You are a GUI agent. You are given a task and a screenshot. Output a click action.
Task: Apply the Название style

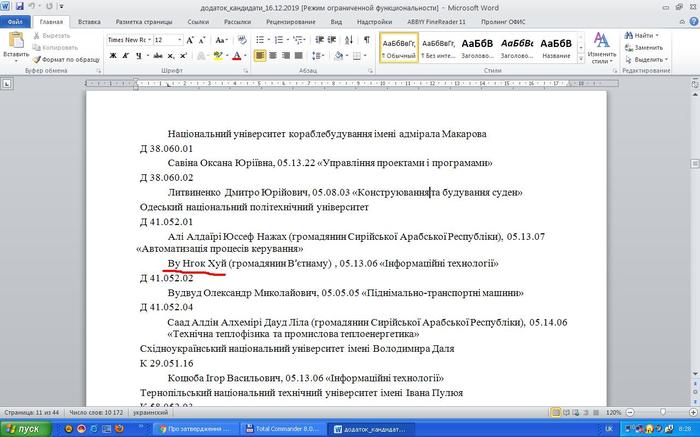pyautogui.click(x=556, y=47)
